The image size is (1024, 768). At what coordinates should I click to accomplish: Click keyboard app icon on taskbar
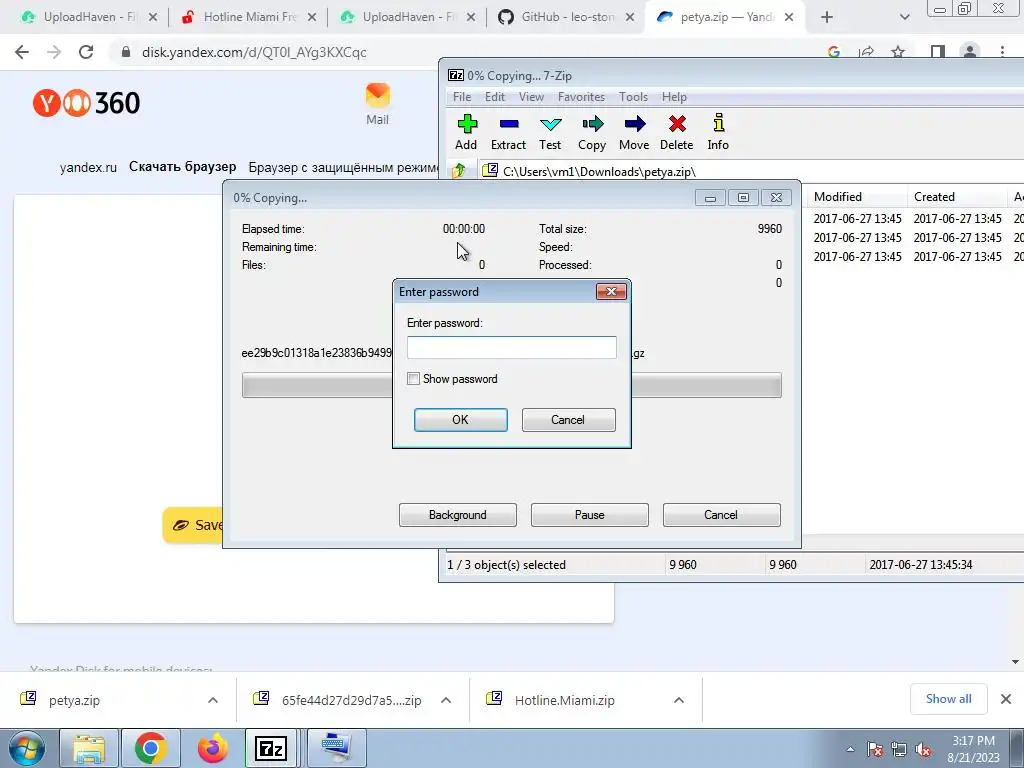pyautogui.click(x=336, y=748)
